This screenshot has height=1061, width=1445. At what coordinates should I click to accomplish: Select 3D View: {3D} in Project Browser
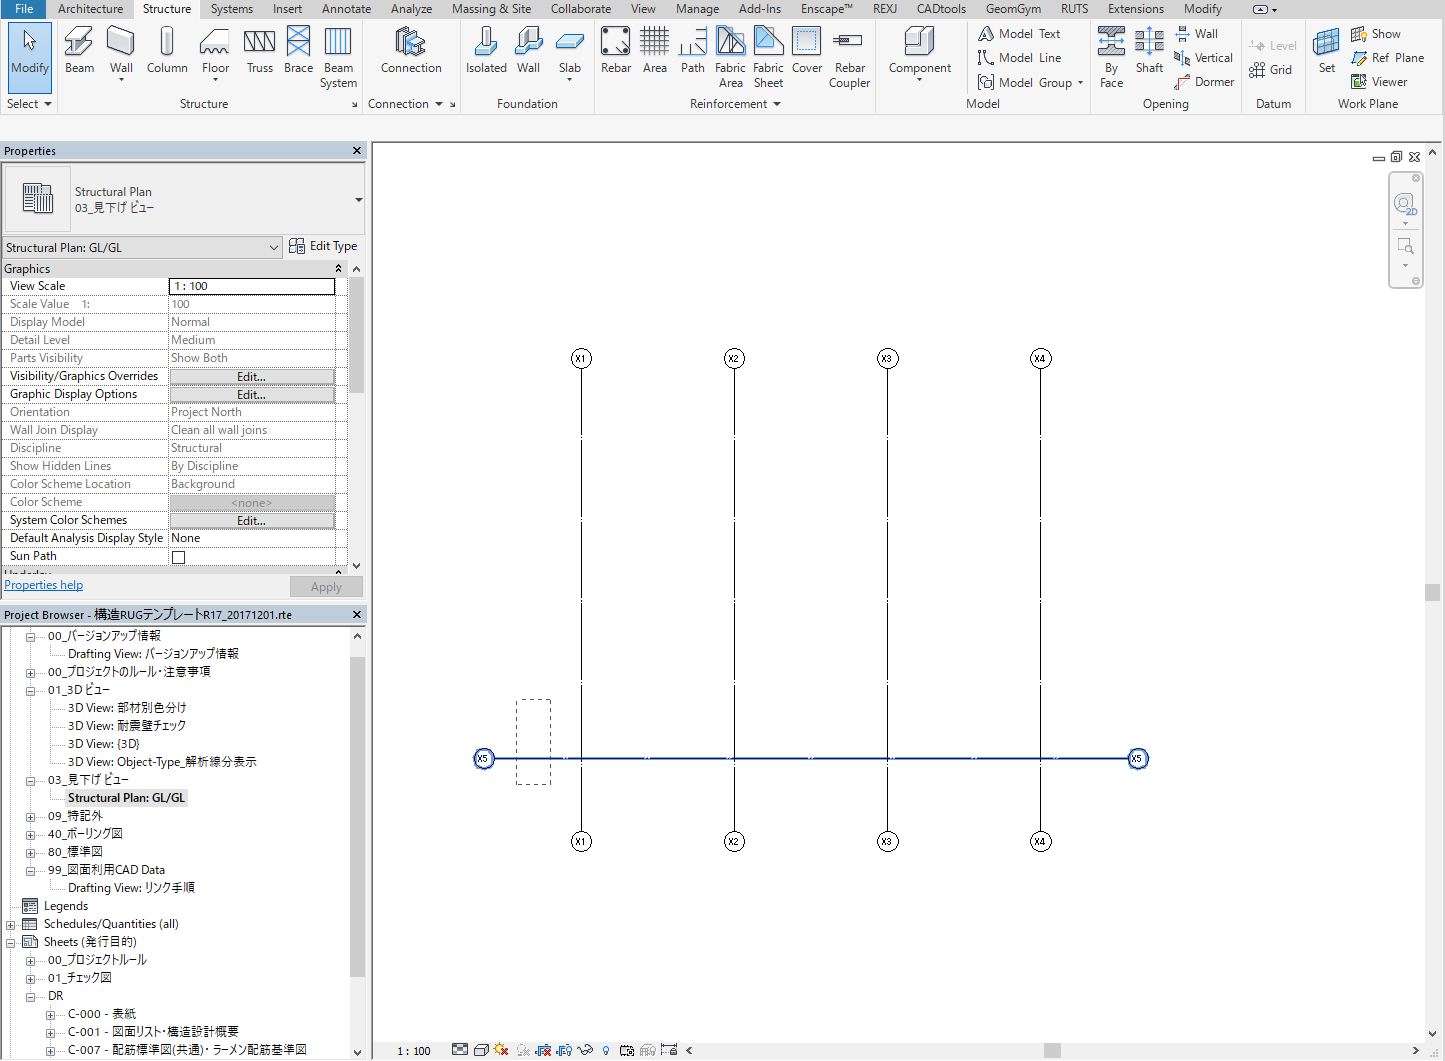(x=104, y=744)
